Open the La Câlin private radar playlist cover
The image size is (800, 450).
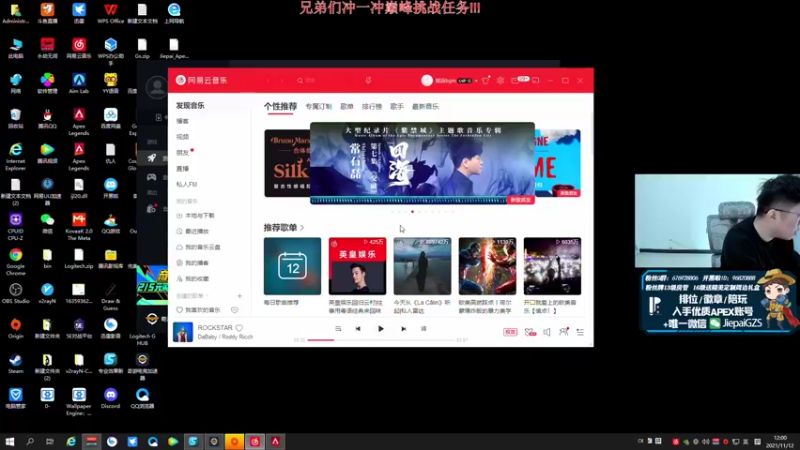pyautogui.click(x=422, y=266)
